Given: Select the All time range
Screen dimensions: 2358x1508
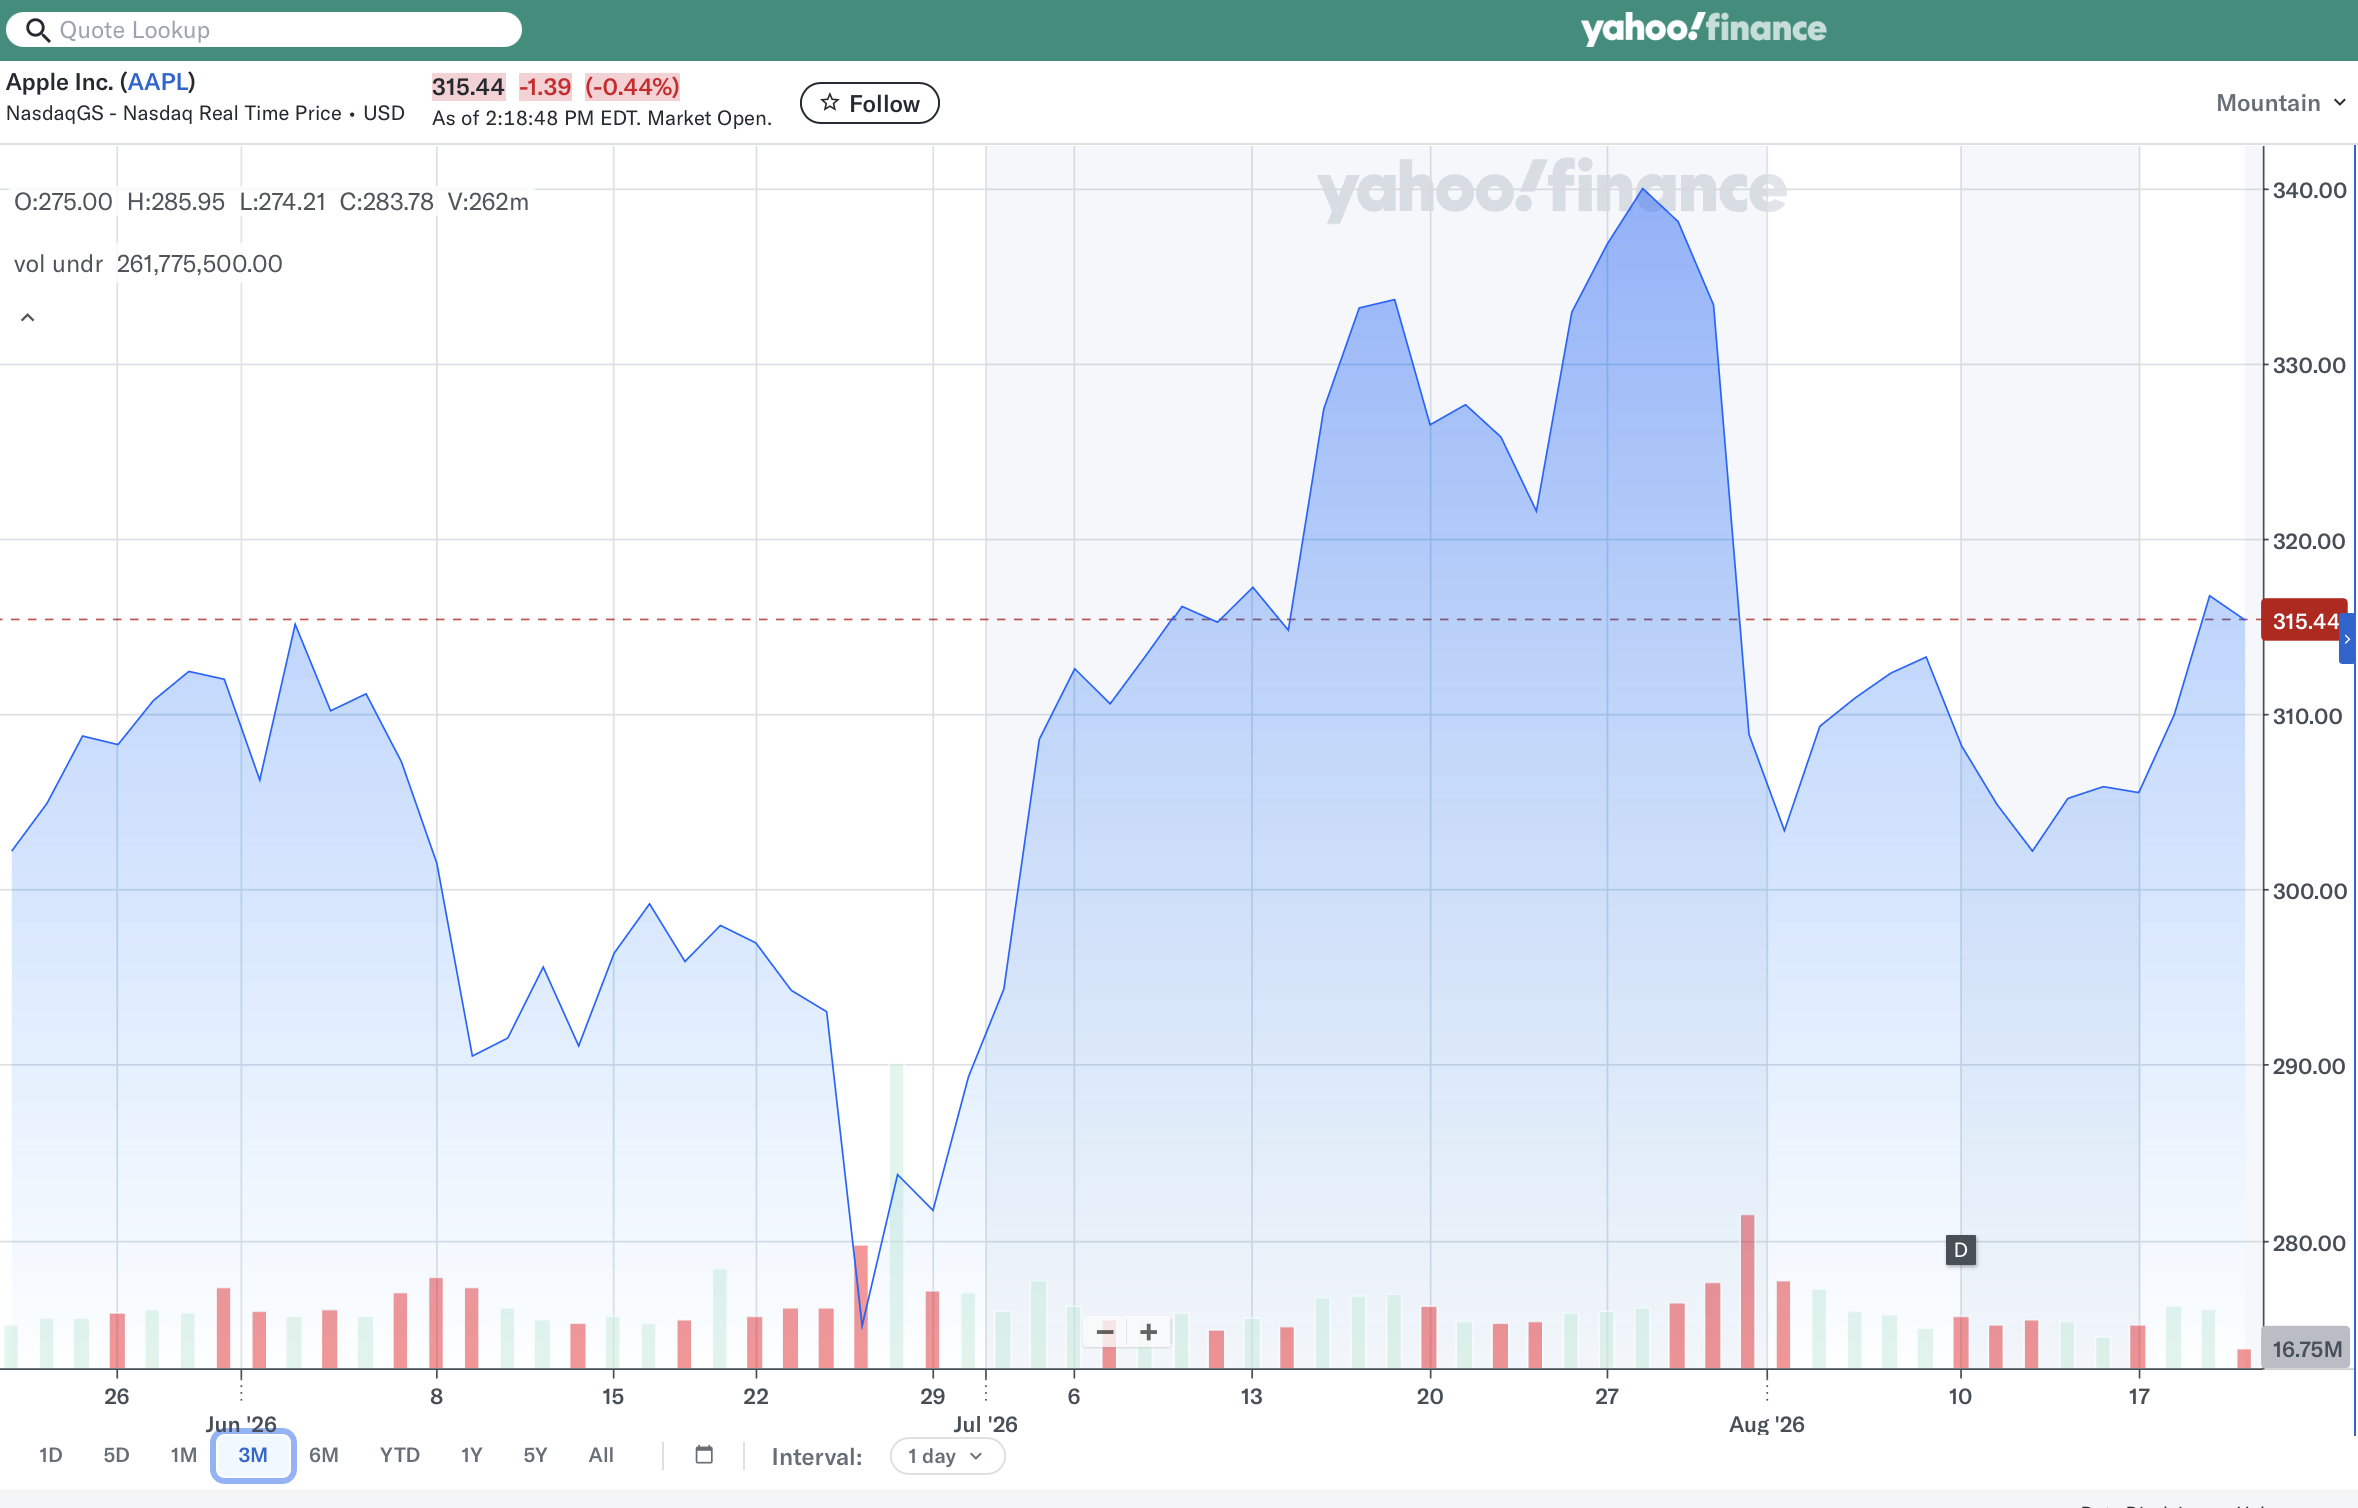Looking at the screenshot, I should pos(601,1455).
